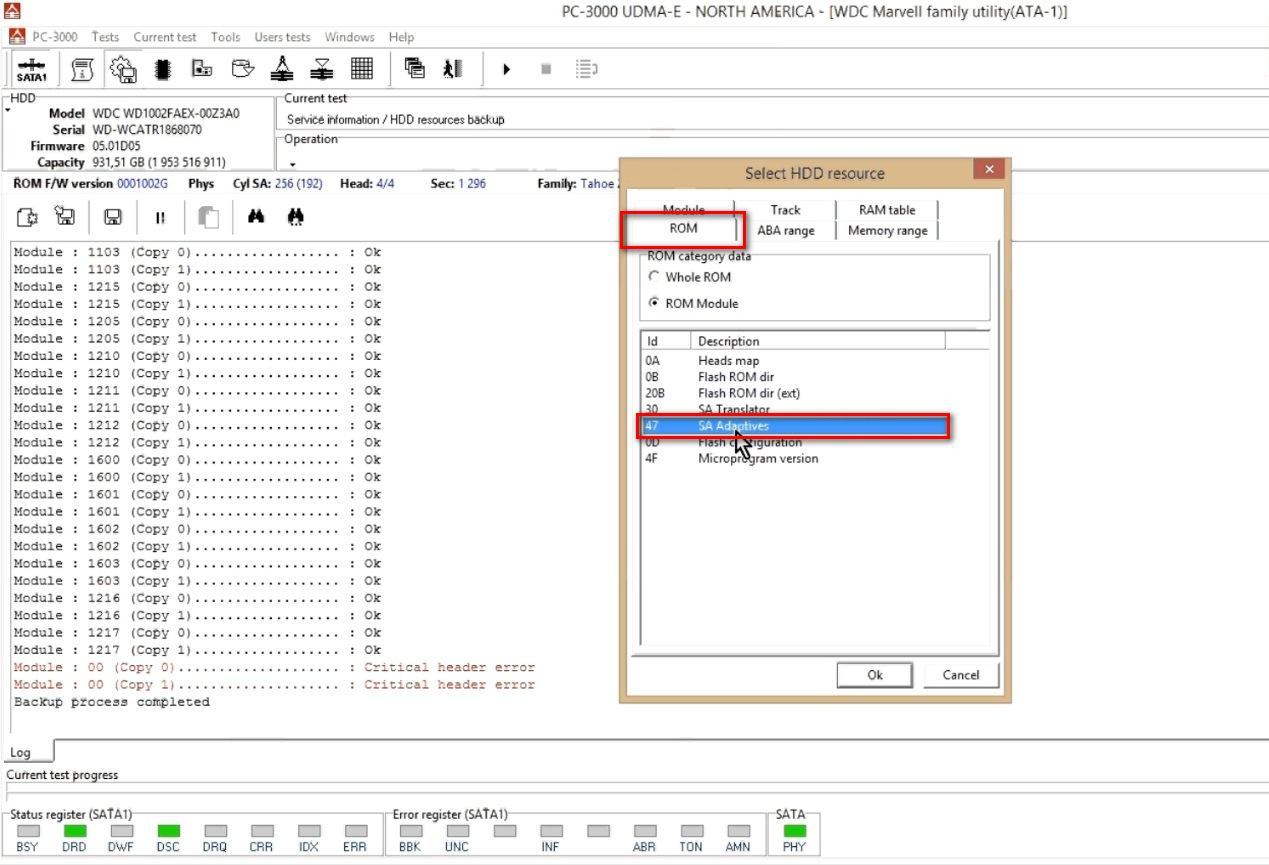Open the Windows menu
Screen dimensions: 1269x865
[x=349, y=37]
